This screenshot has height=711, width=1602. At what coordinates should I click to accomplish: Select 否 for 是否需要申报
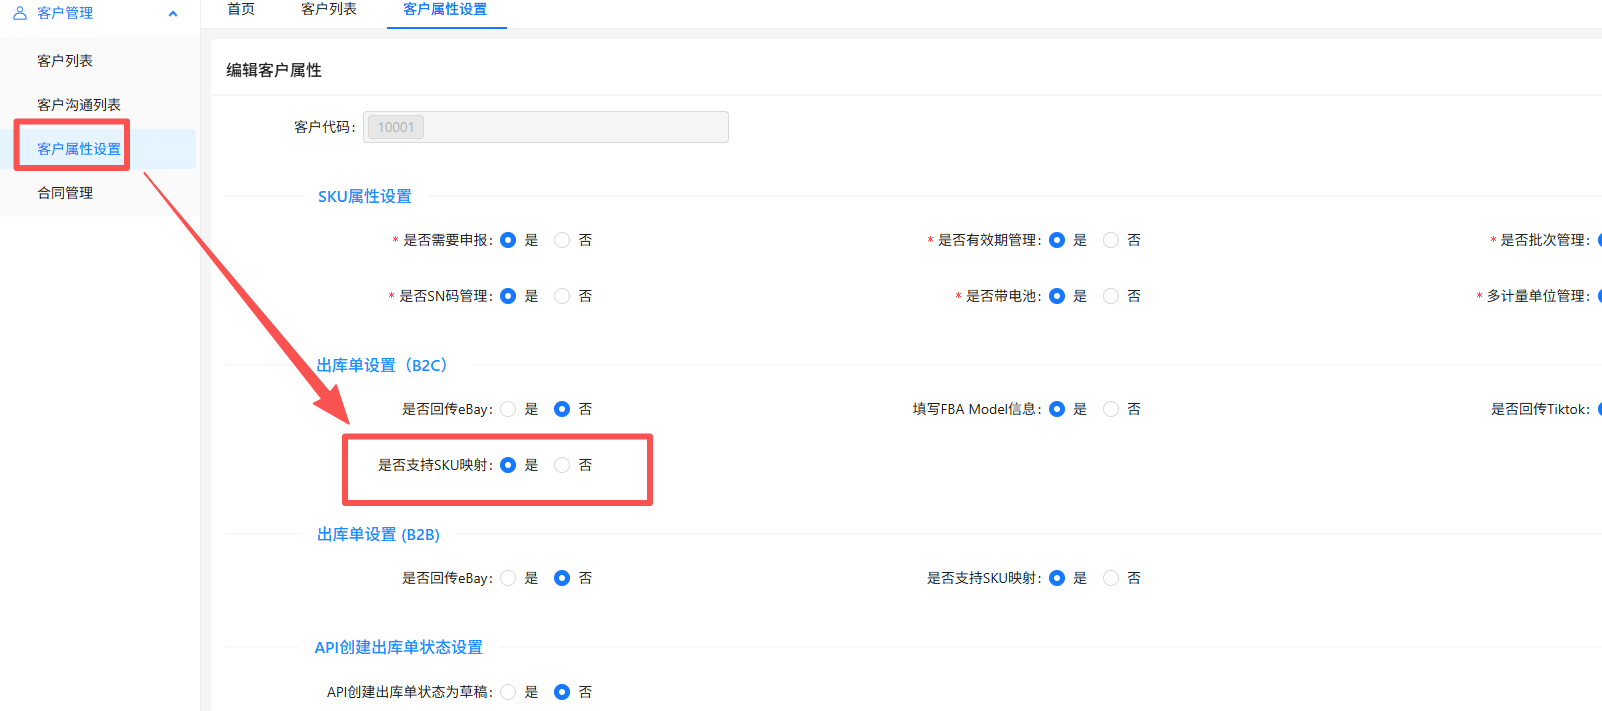pos(562,240)
